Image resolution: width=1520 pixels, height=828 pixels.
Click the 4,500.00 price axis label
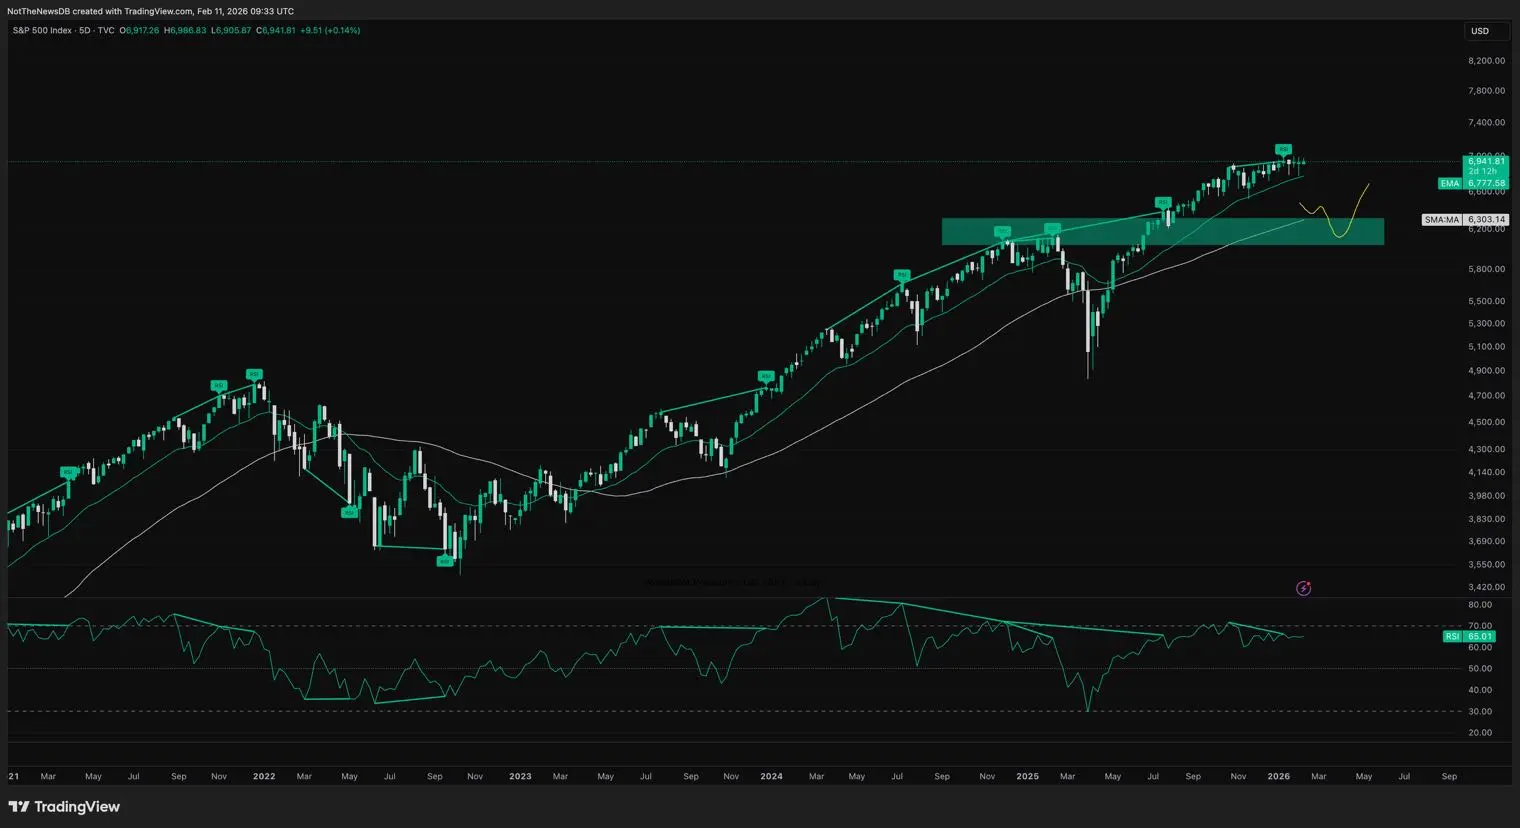point(1486,423)
